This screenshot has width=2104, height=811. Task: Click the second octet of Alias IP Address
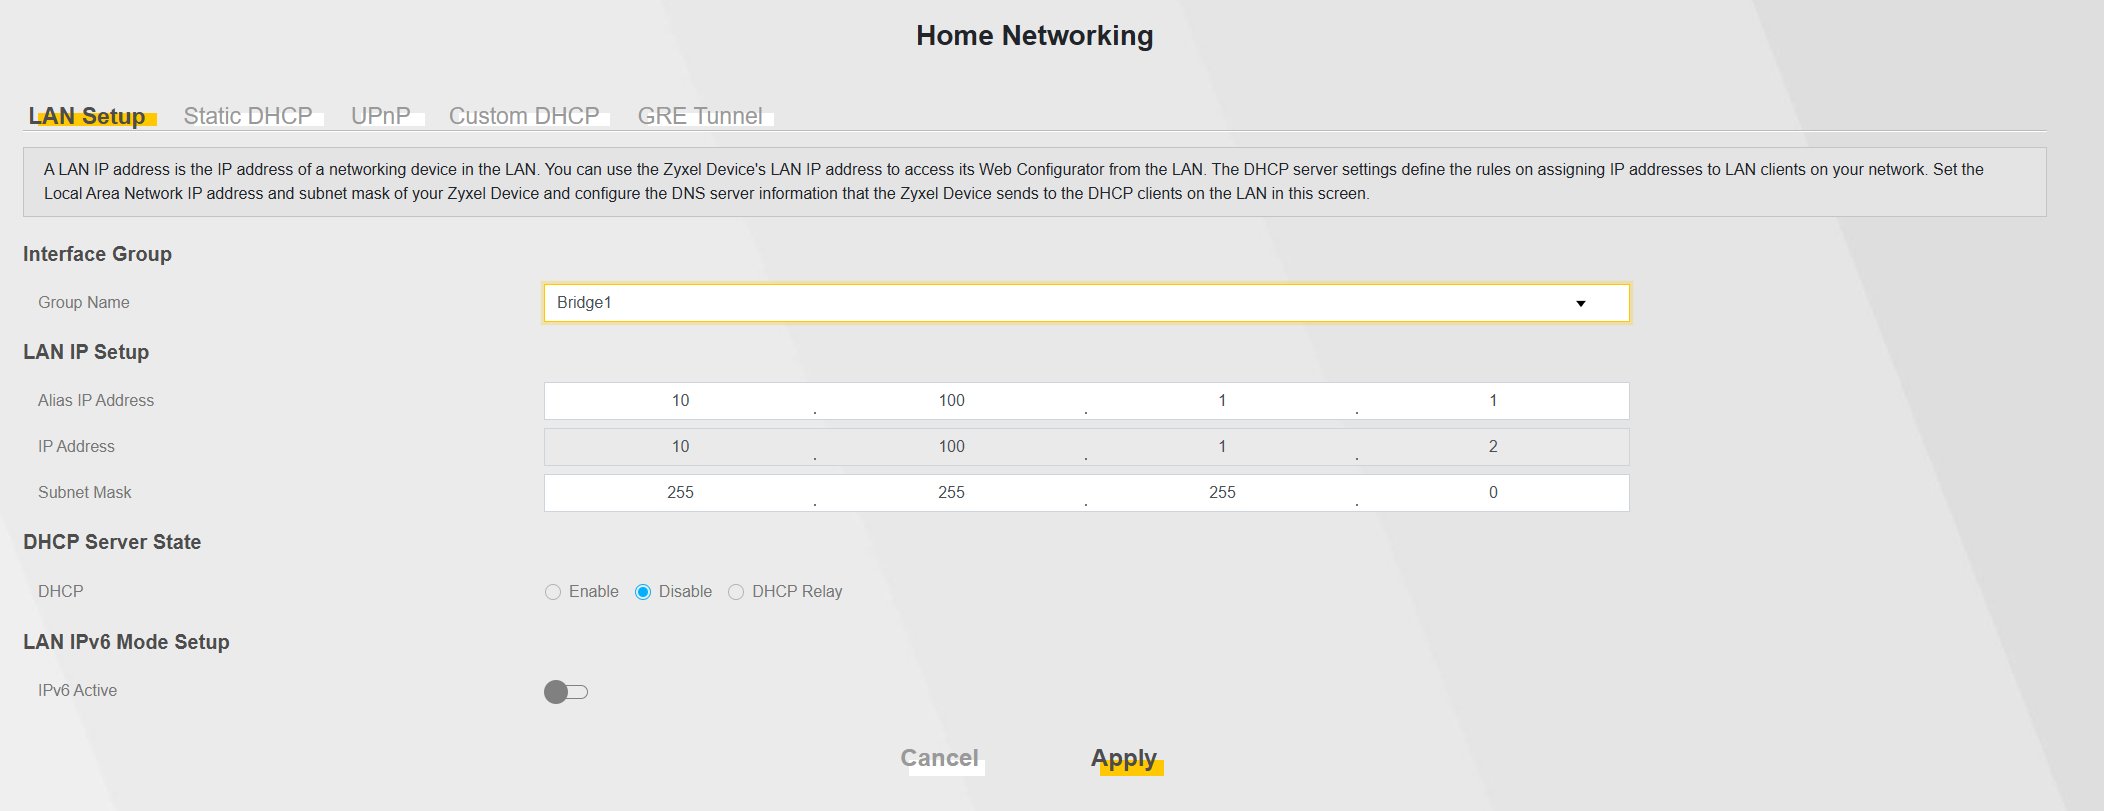[x=951, y=401]
